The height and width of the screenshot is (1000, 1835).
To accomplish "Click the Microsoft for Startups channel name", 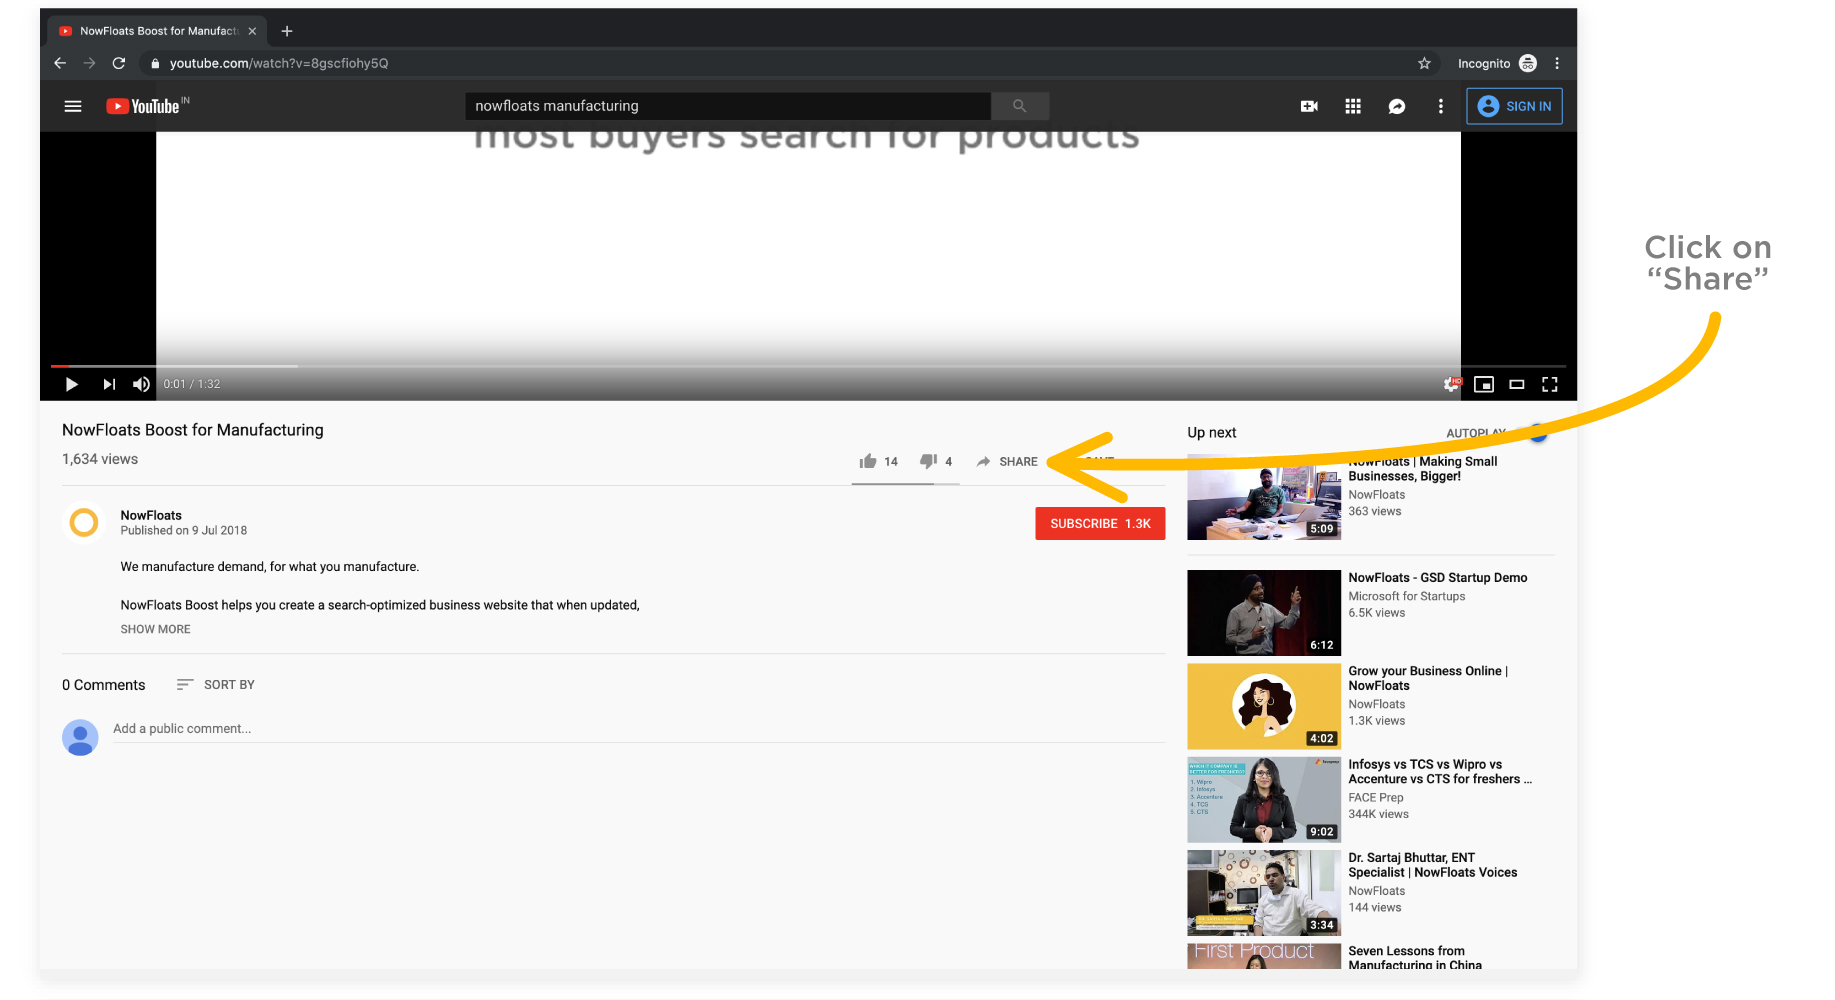I will pos(1407,597).
